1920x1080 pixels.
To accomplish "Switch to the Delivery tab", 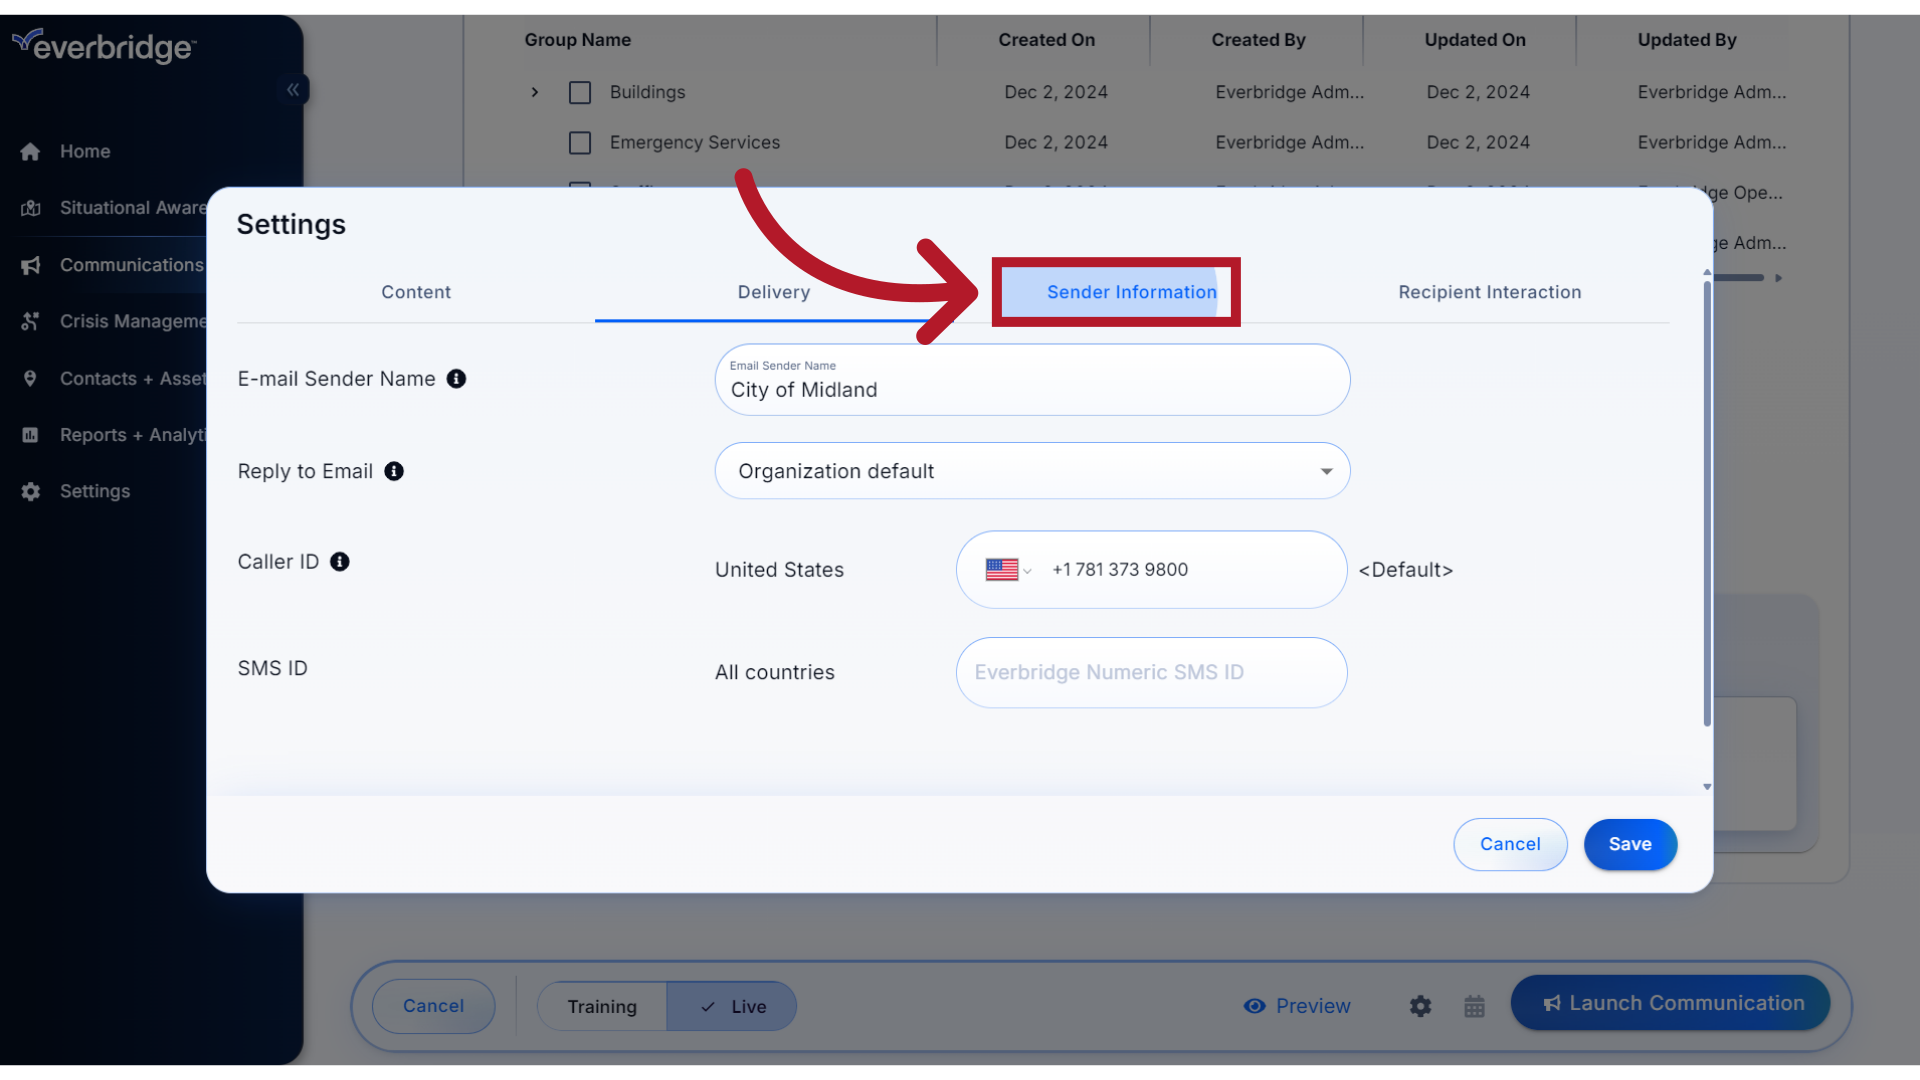I will click(774, 292).
